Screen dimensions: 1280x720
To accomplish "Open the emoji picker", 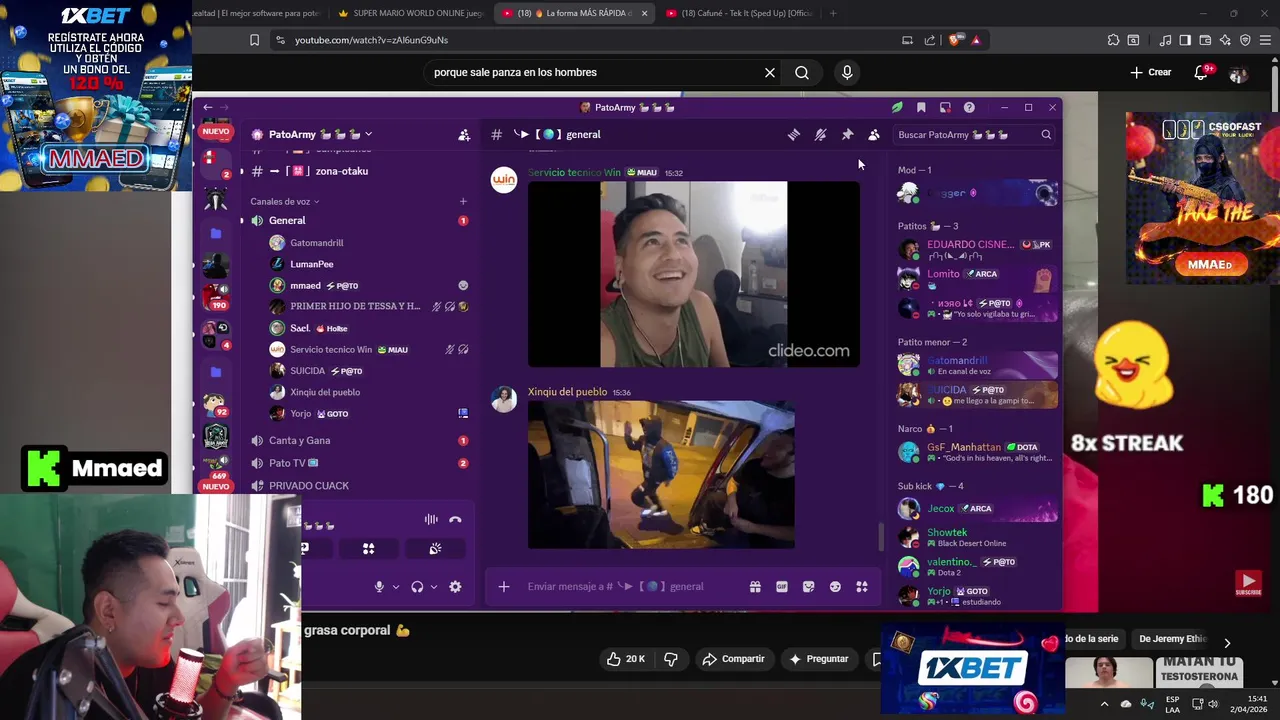I will pyautogui.click(x=835, y=587).
